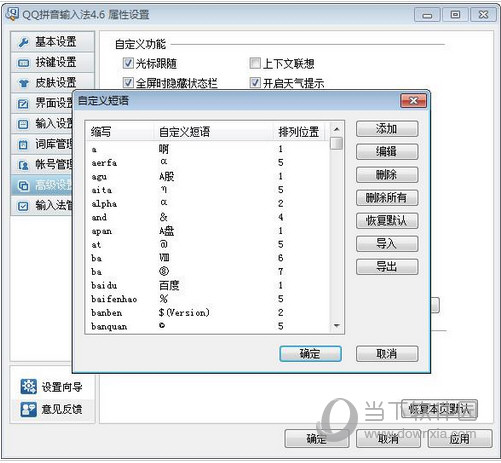Sort by 自定义短语 column header

click(213, 132)
